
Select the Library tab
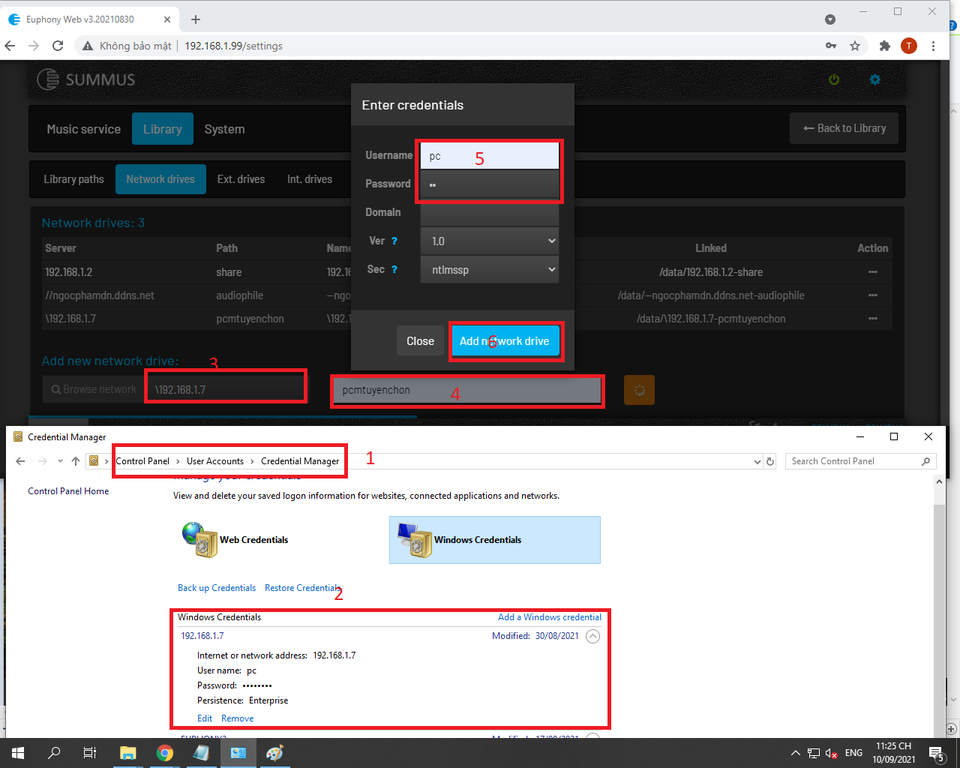[163, 129]
